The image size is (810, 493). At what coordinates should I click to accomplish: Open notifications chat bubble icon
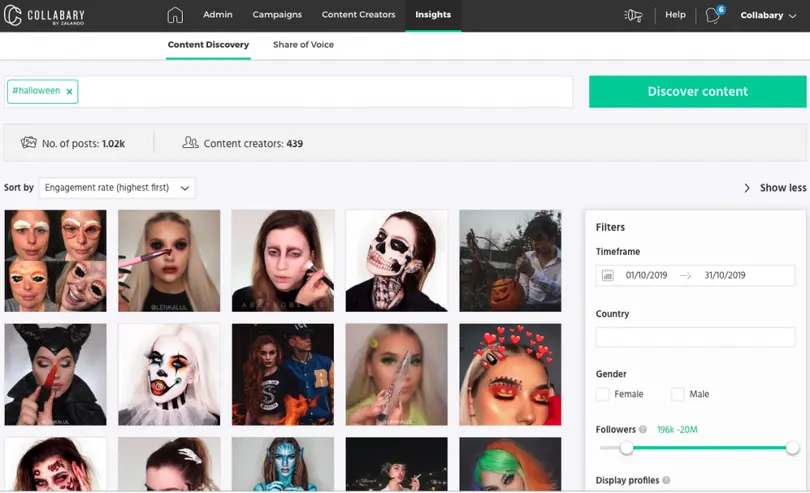tap(713, 15)
